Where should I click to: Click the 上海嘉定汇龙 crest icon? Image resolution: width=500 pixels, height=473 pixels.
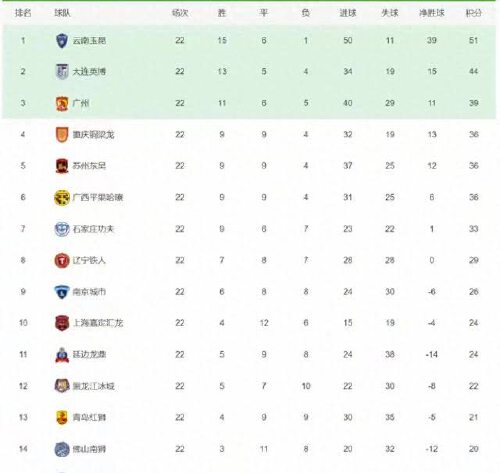[62, 323]
